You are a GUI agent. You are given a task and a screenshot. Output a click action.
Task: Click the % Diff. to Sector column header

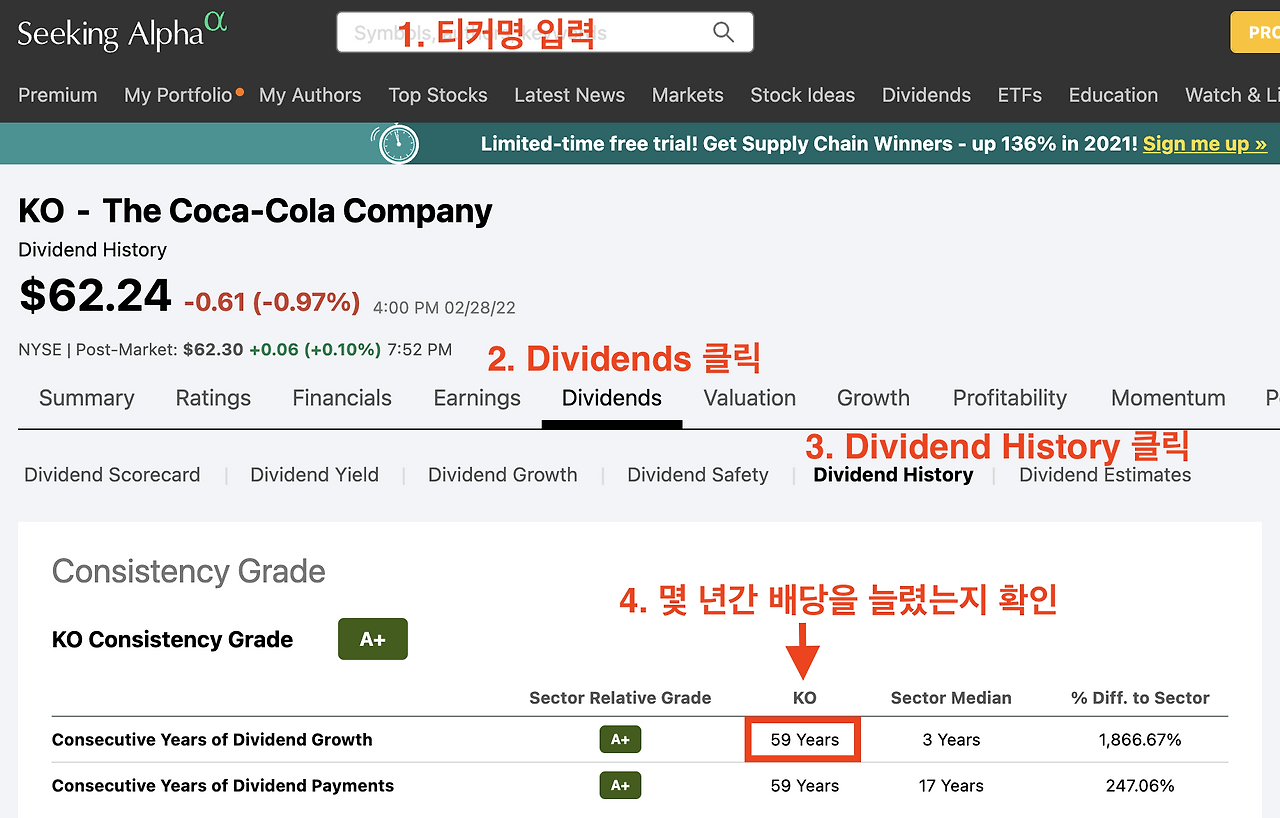(x=1140, y=698)
